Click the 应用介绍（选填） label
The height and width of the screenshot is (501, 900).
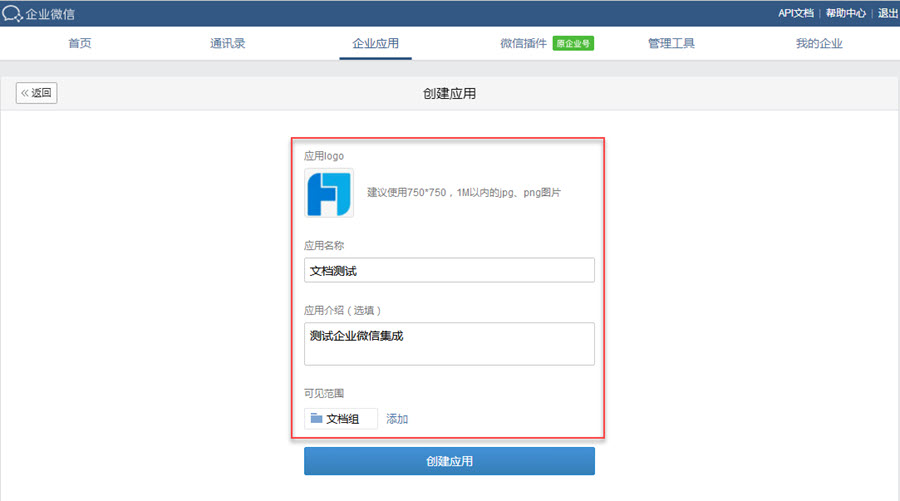343,310
